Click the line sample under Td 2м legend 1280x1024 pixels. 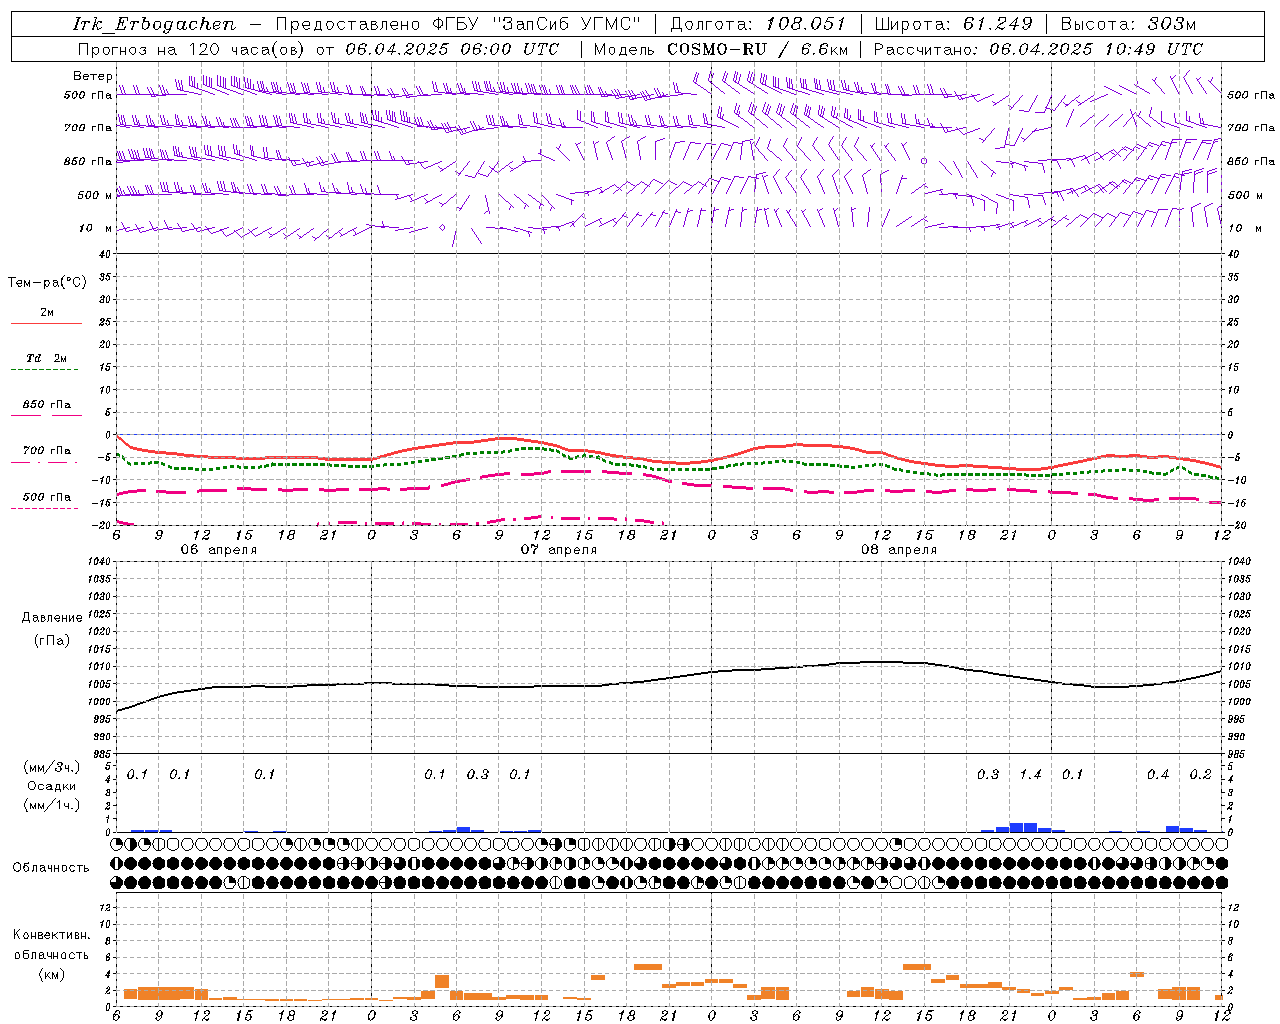tap(45, 370)
